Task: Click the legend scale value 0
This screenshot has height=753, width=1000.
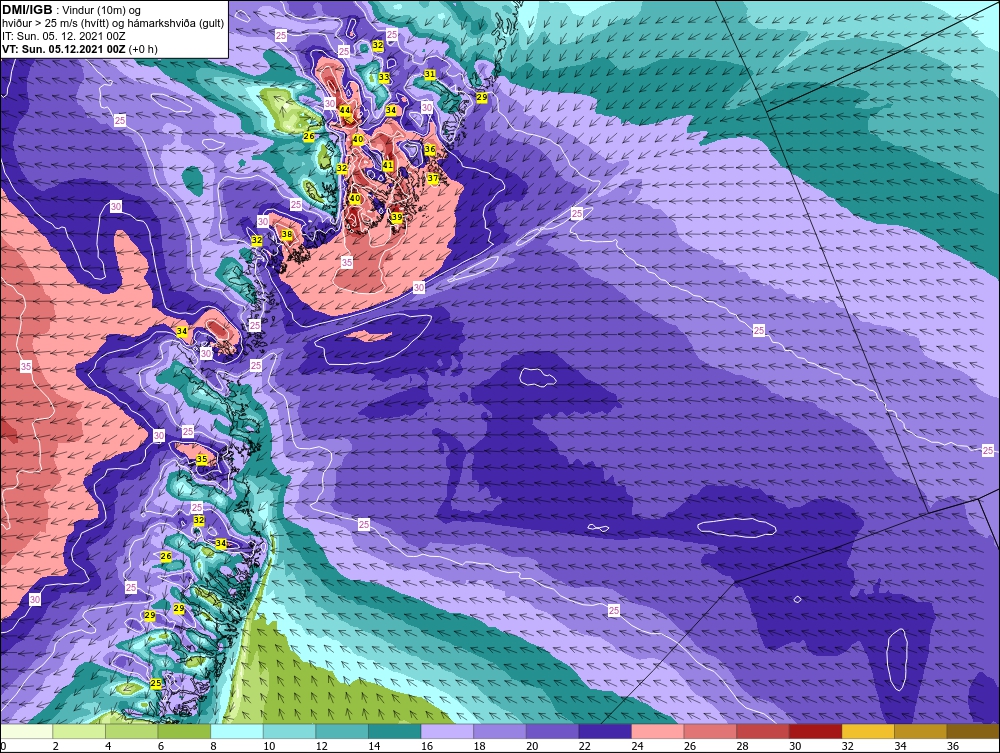Action: click(x=4, y=746)
